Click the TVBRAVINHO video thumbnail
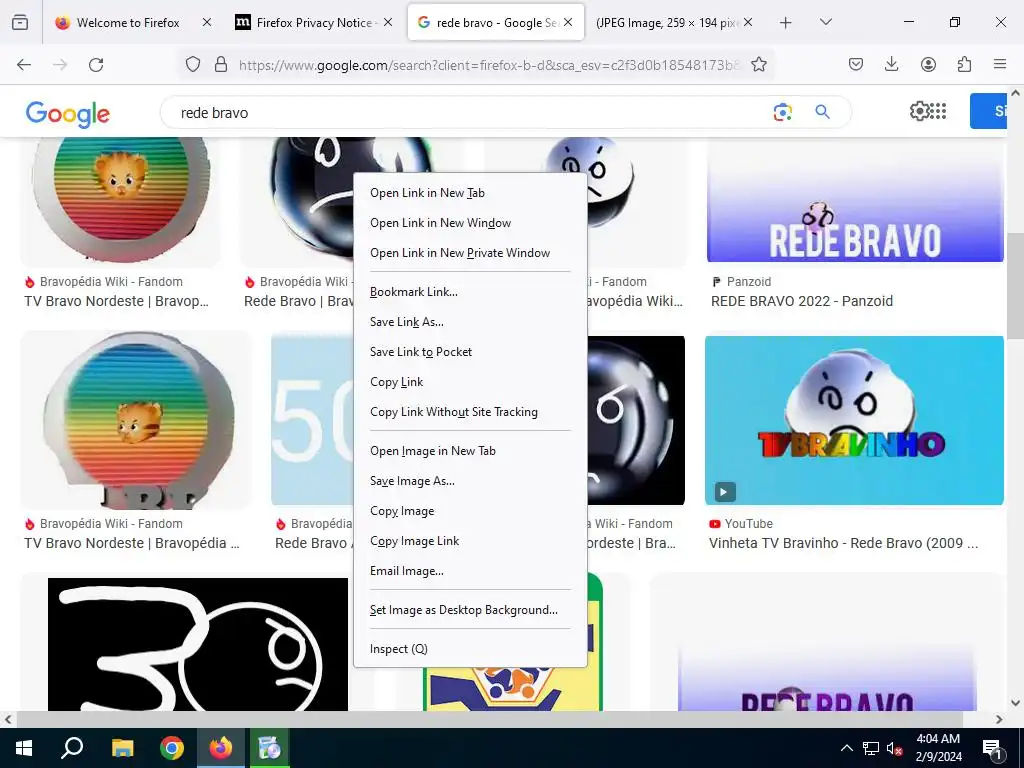The image size is (1024, 768). (854, 420)
